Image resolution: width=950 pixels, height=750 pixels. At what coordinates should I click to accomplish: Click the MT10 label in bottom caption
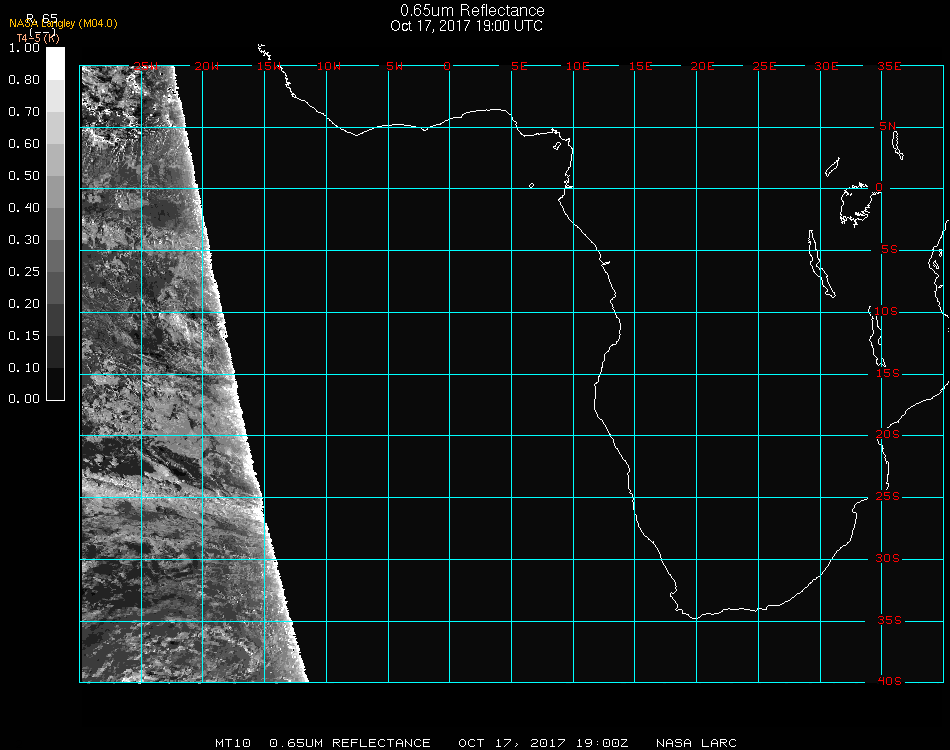click(x=233, y=743)
